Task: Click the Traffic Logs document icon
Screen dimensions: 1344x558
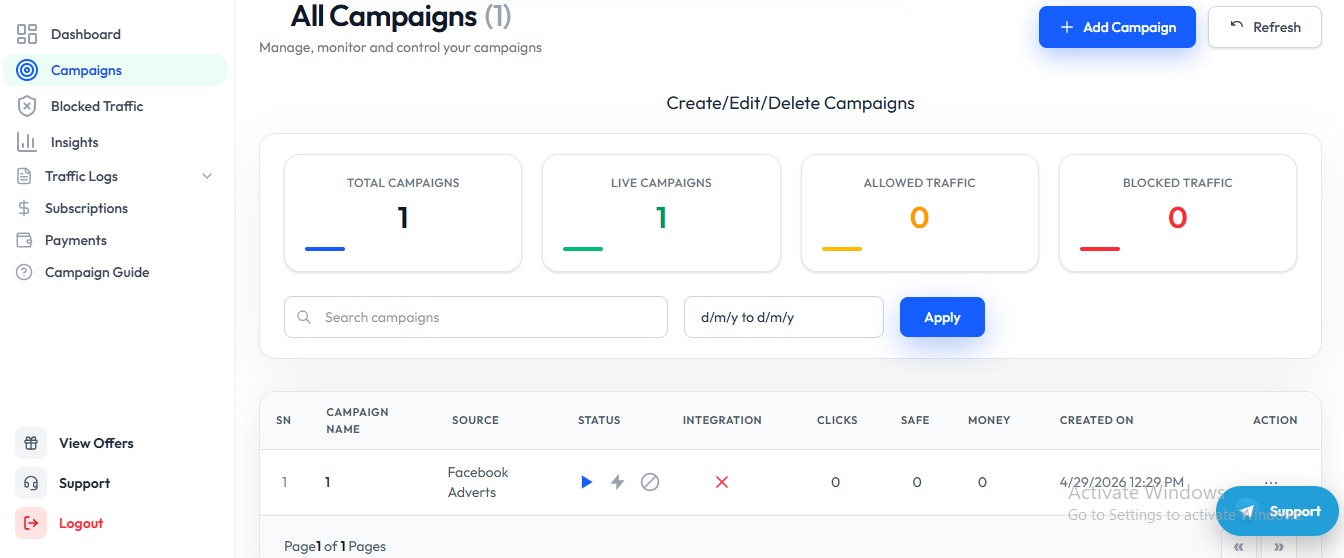Action: pyautogui.click(x=24, y=176)
